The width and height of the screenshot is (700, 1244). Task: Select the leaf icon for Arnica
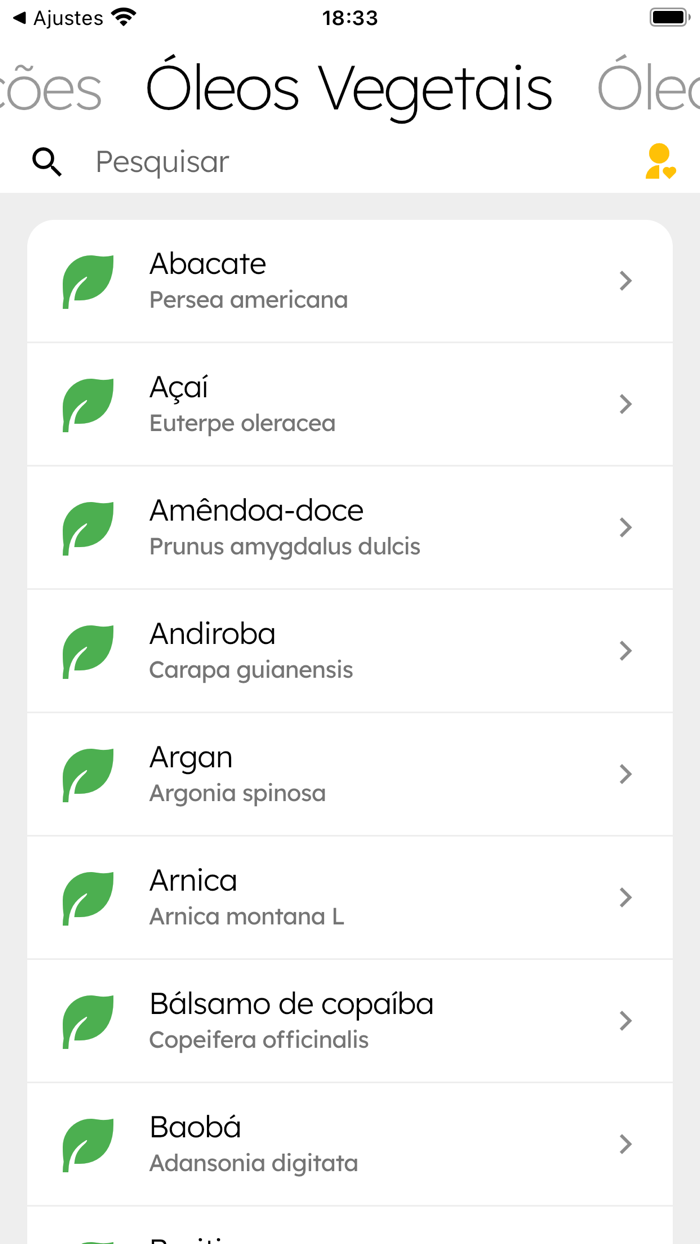point(88,898)
